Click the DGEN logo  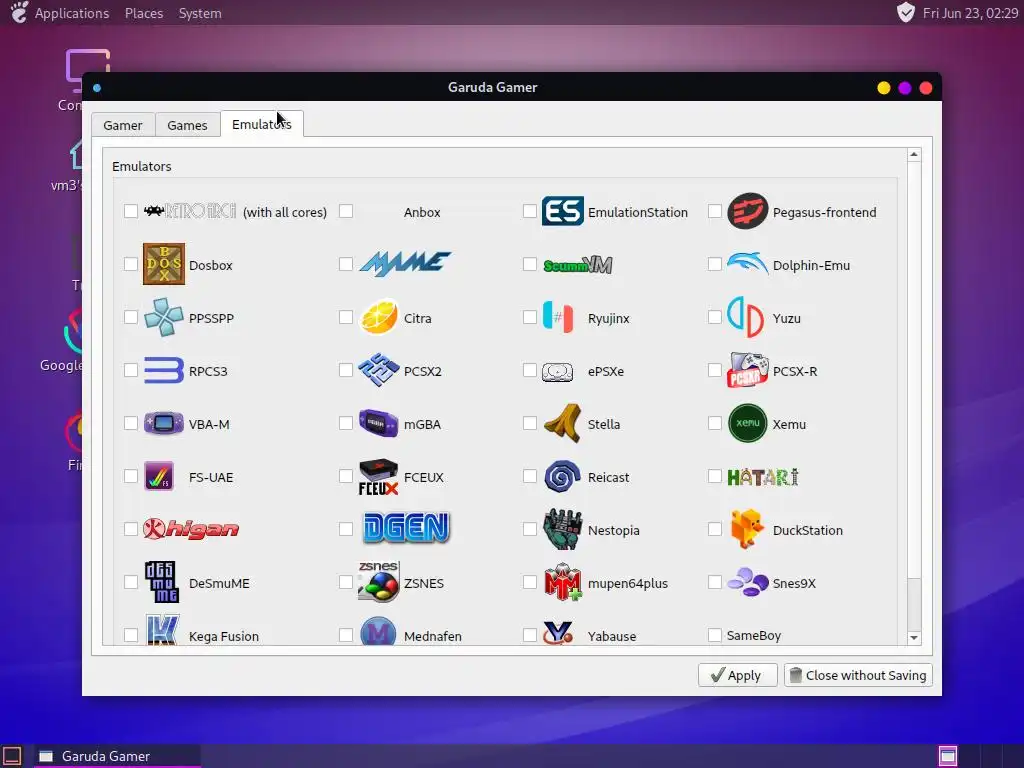pyautogui.click(x=406, y=528)
